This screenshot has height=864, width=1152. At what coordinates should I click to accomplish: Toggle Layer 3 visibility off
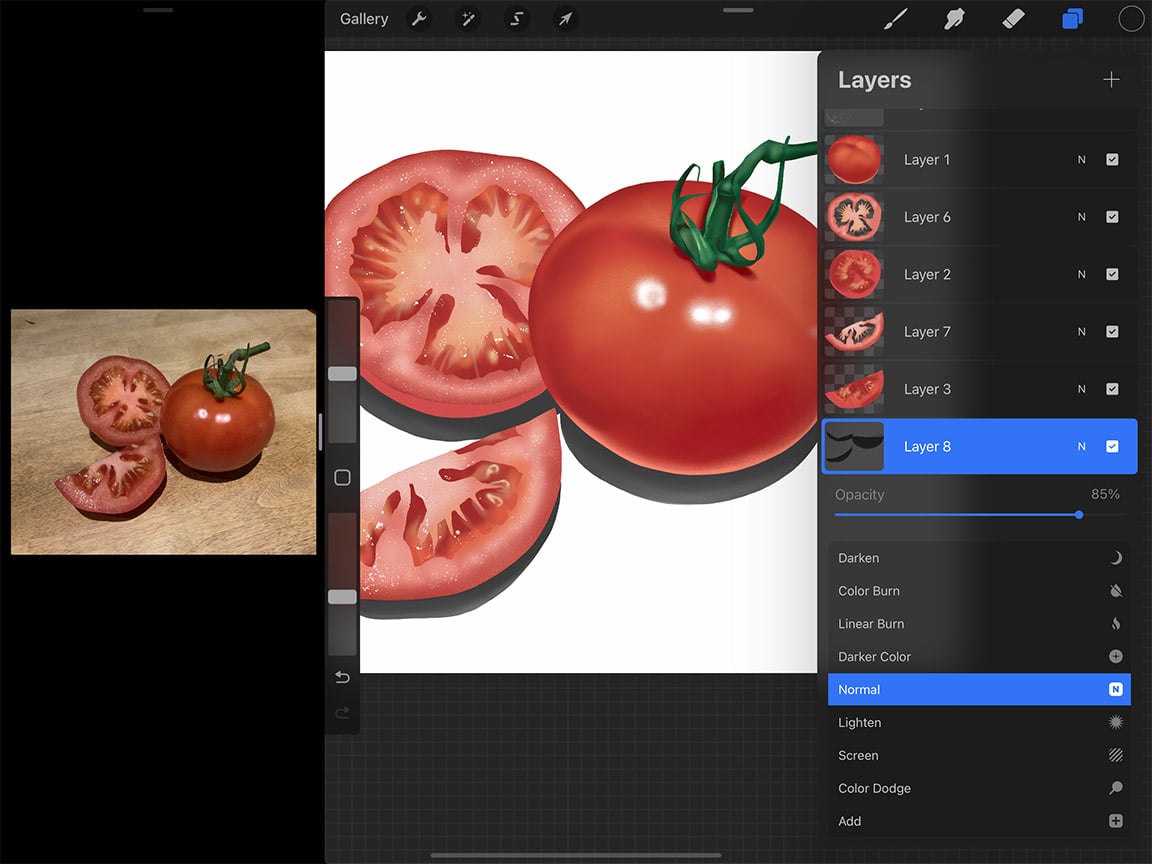[x=1112, y=389]
